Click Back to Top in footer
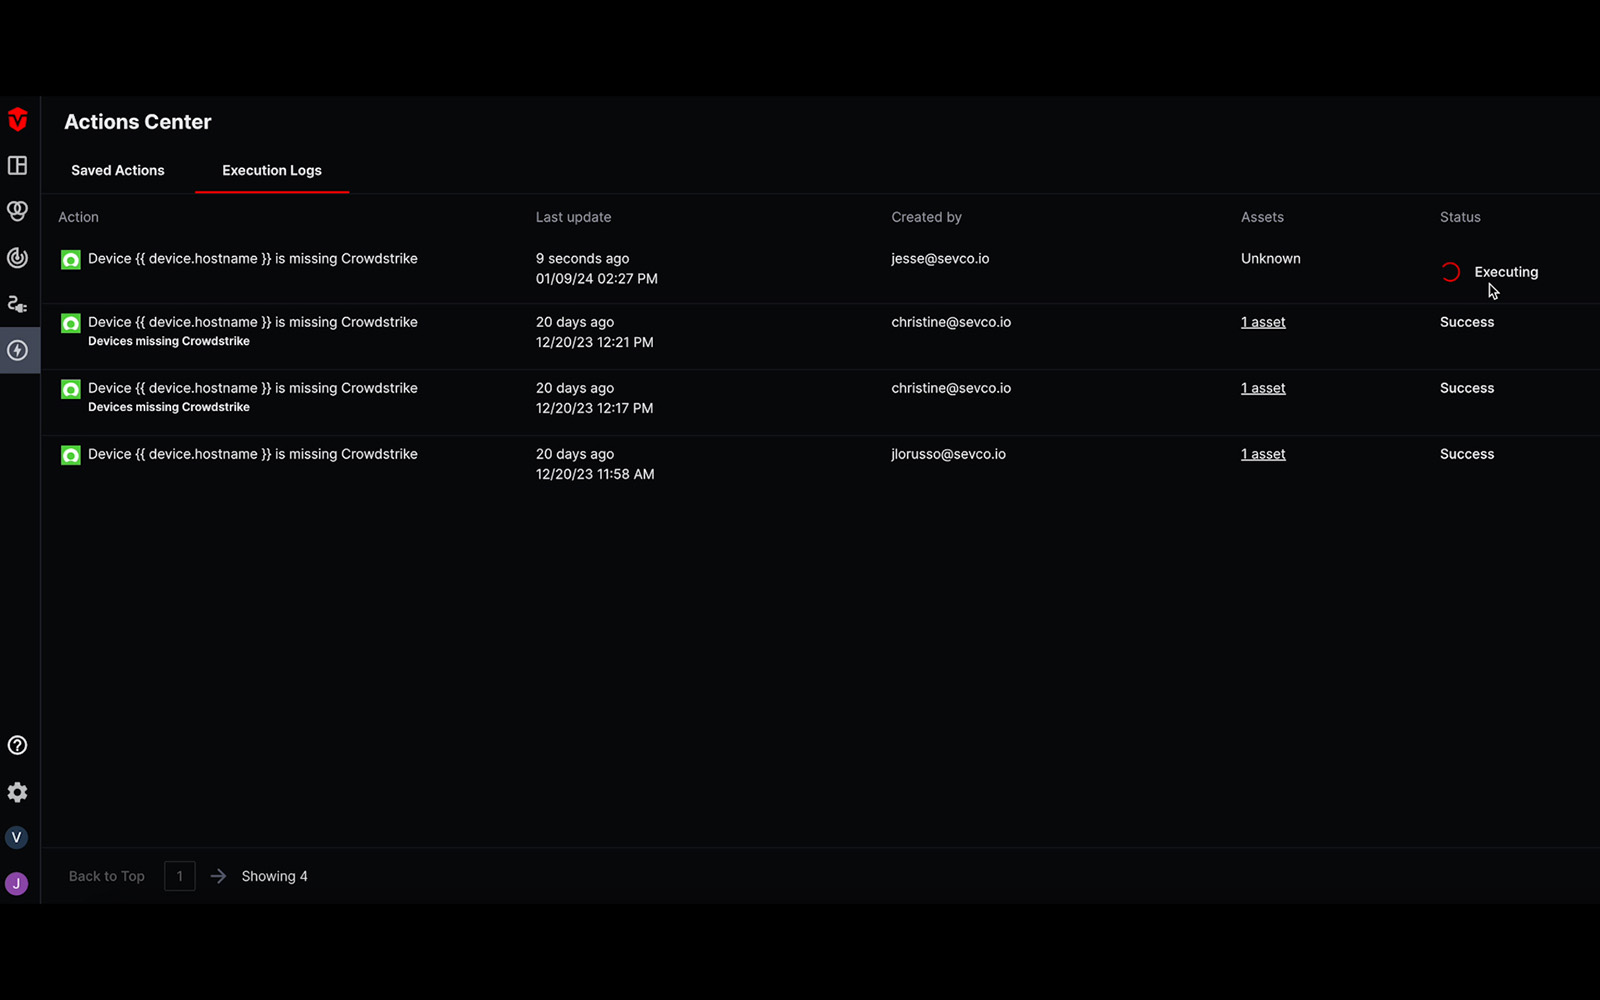 (107, 876)
